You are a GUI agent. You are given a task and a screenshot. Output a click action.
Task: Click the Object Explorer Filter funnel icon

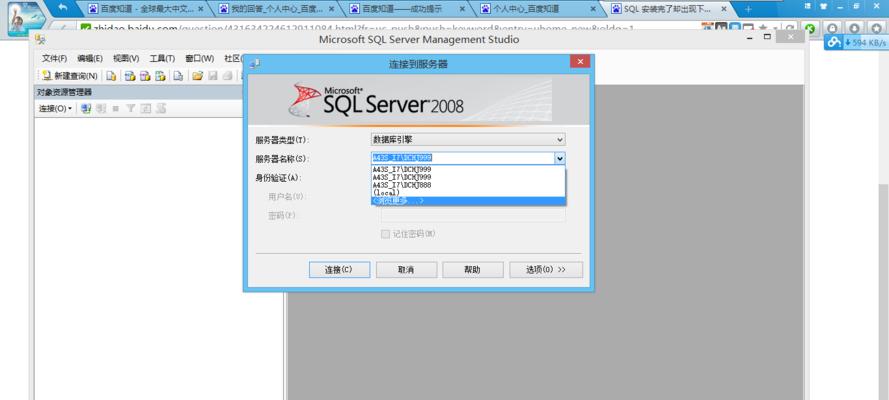pos(130,108)
